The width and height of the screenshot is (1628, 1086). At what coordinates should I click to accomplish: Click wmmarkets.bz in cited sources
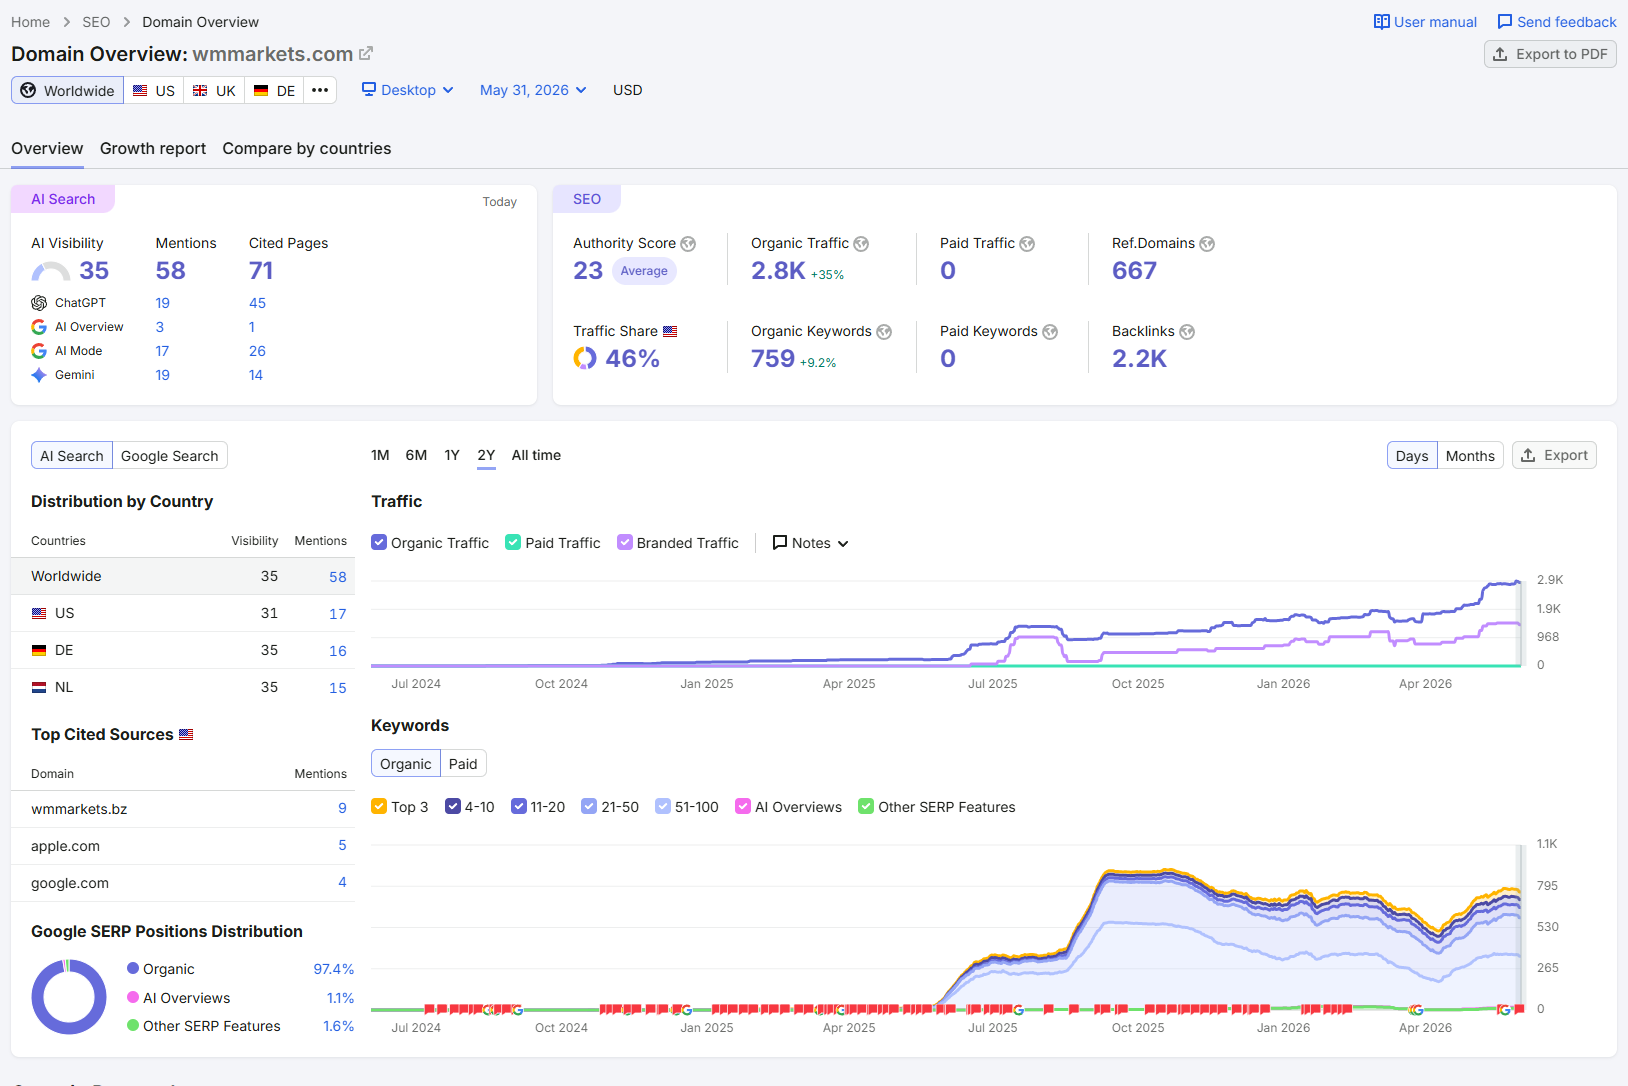coord(79,809)
